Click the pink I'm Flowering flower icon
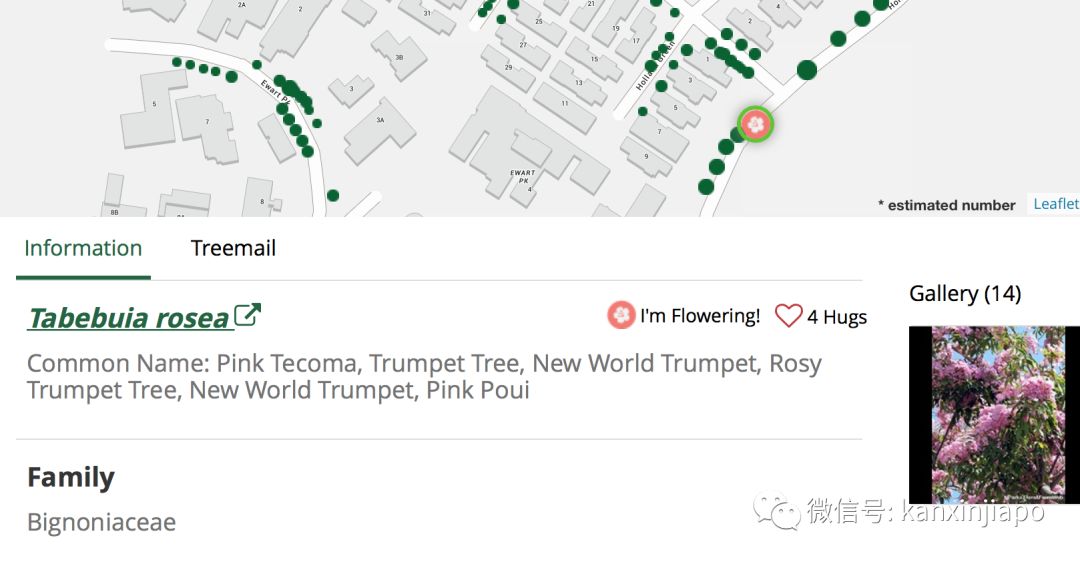This screenshot has width=1080, height=562. coord(621,316)
